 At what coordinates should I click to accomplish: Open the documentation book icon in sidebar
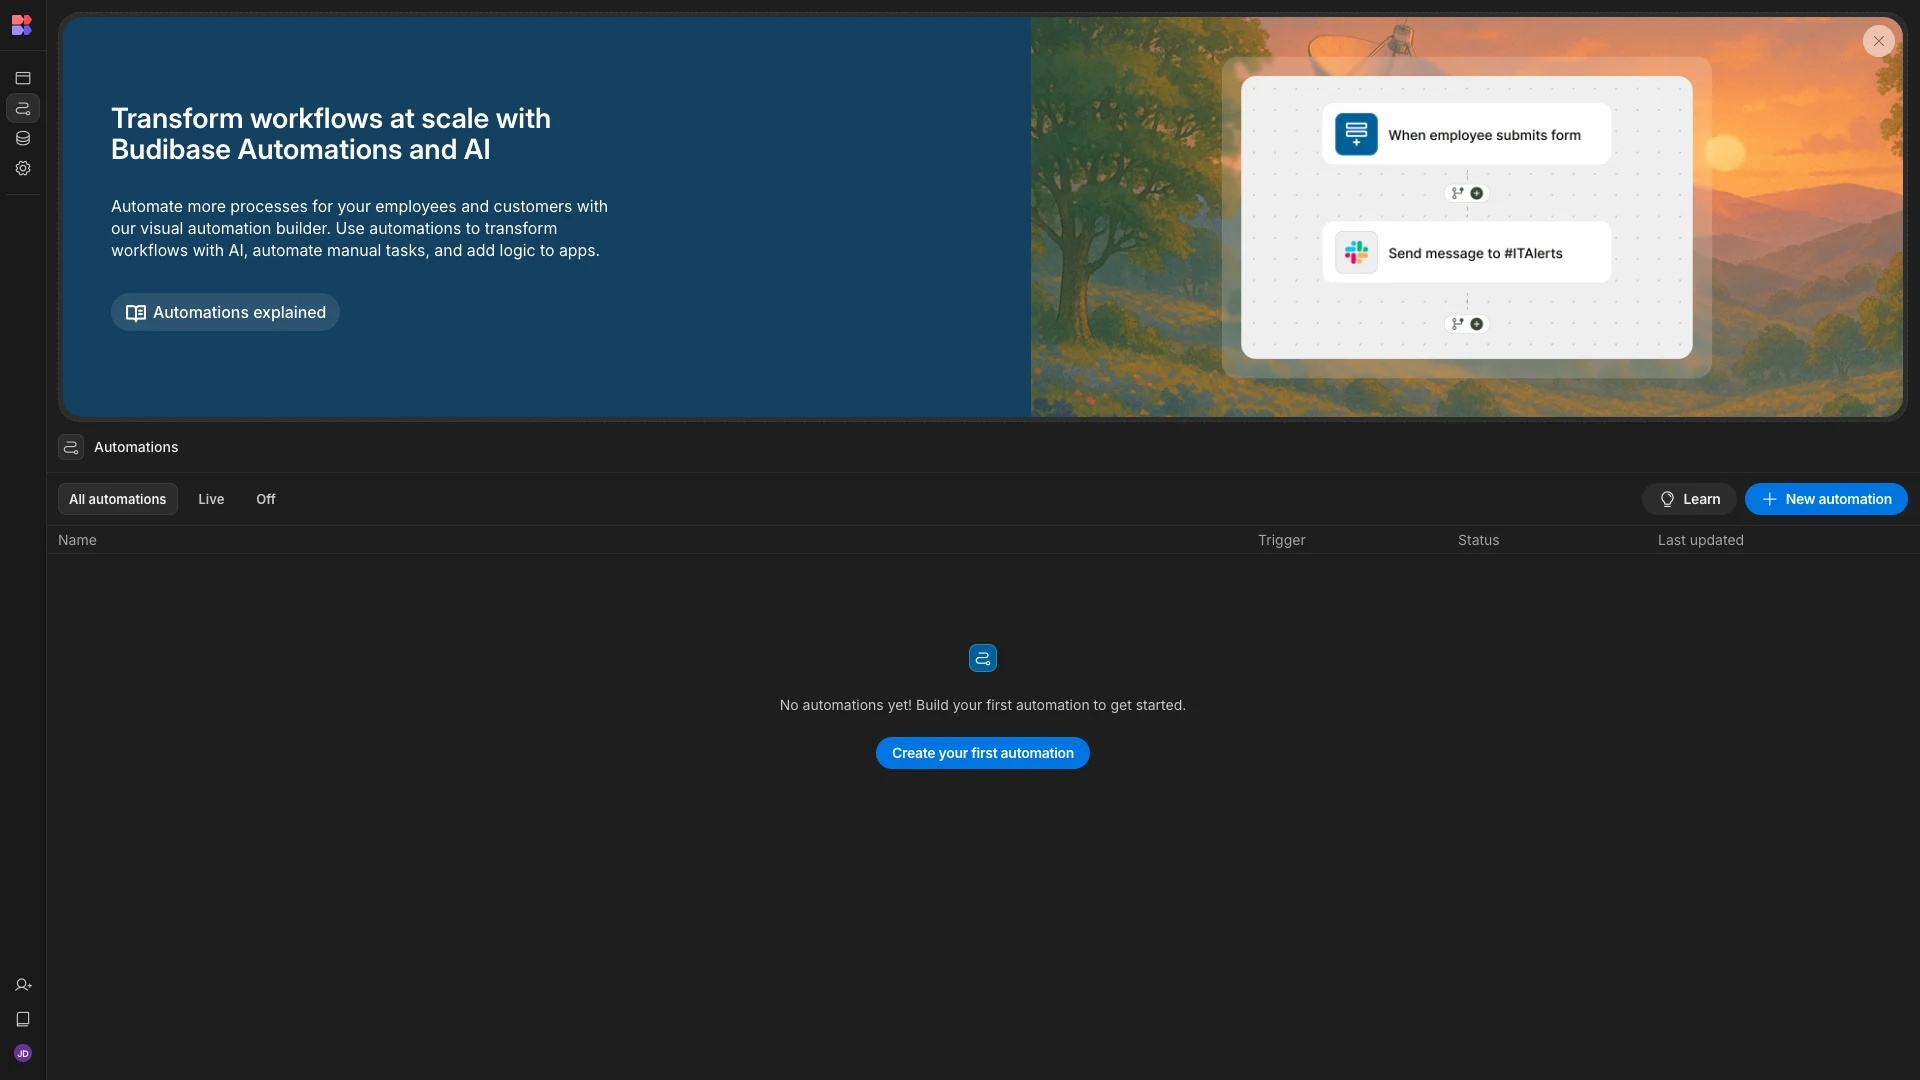point(23,1019)
